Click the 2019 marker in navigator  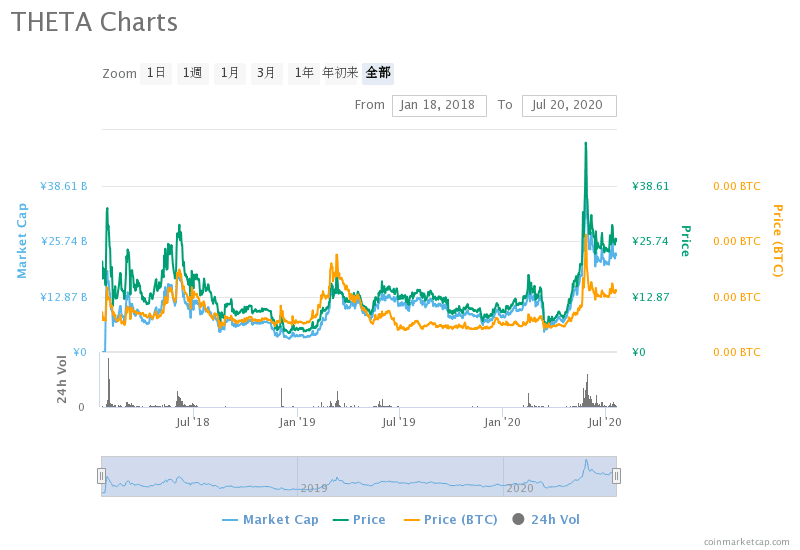[x=314, y=488]
